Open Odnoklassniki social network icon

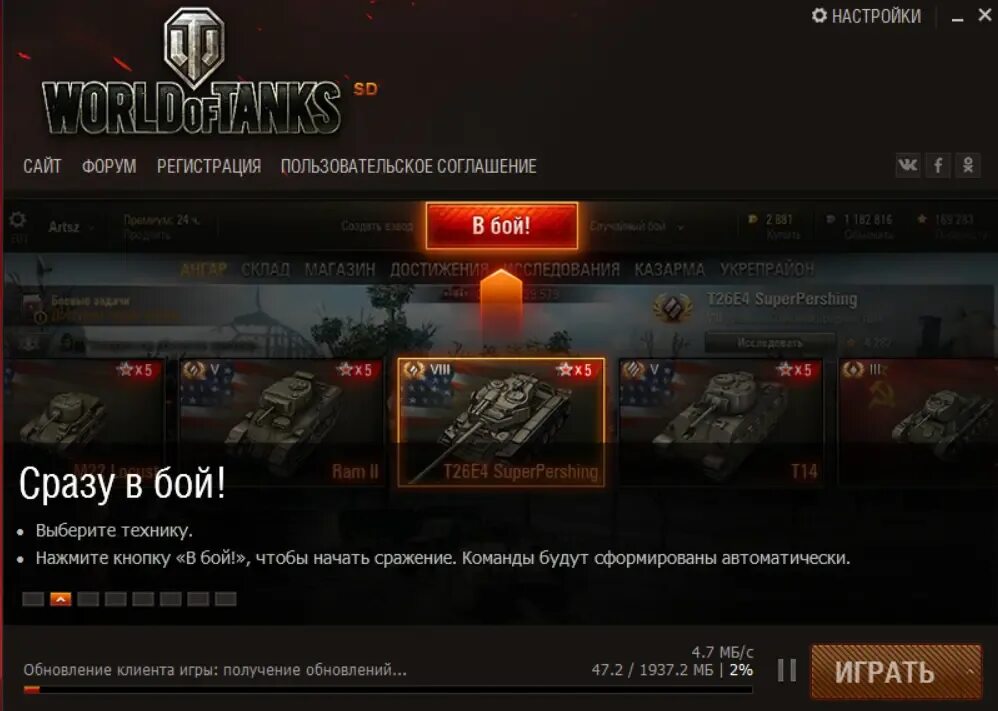(968, 165)
